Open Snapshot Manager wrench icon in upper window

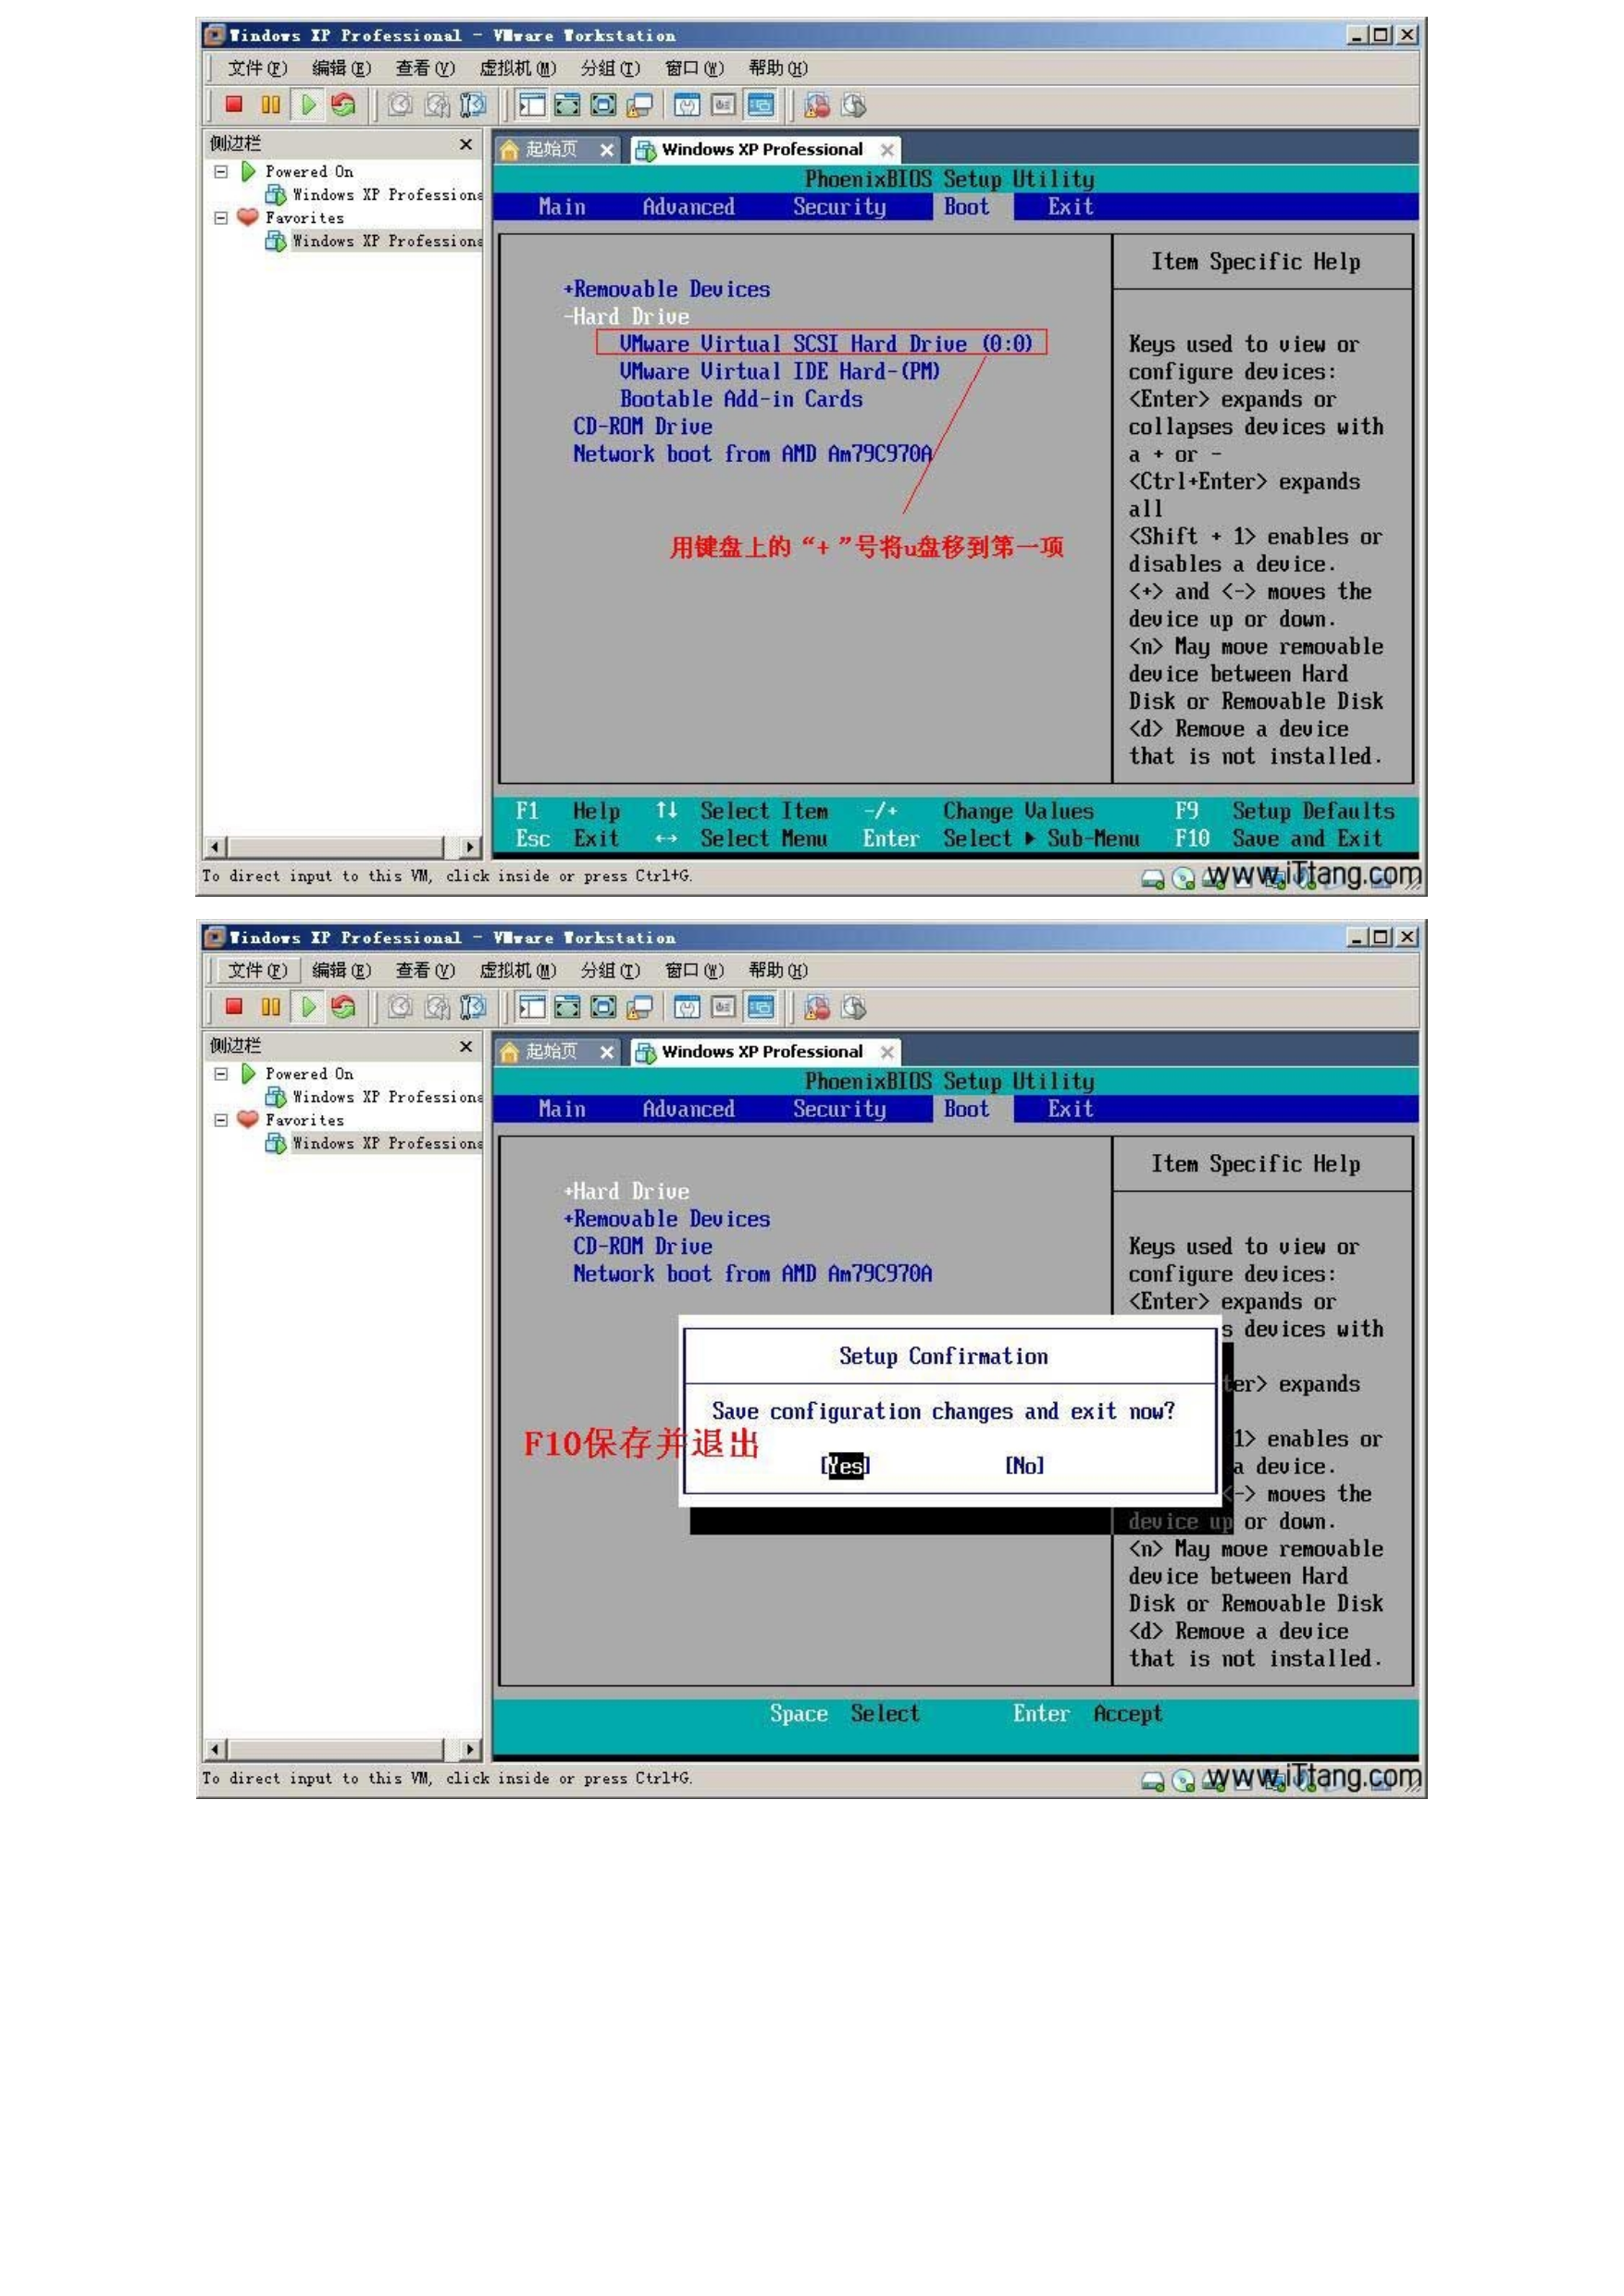tap(473, 104)
